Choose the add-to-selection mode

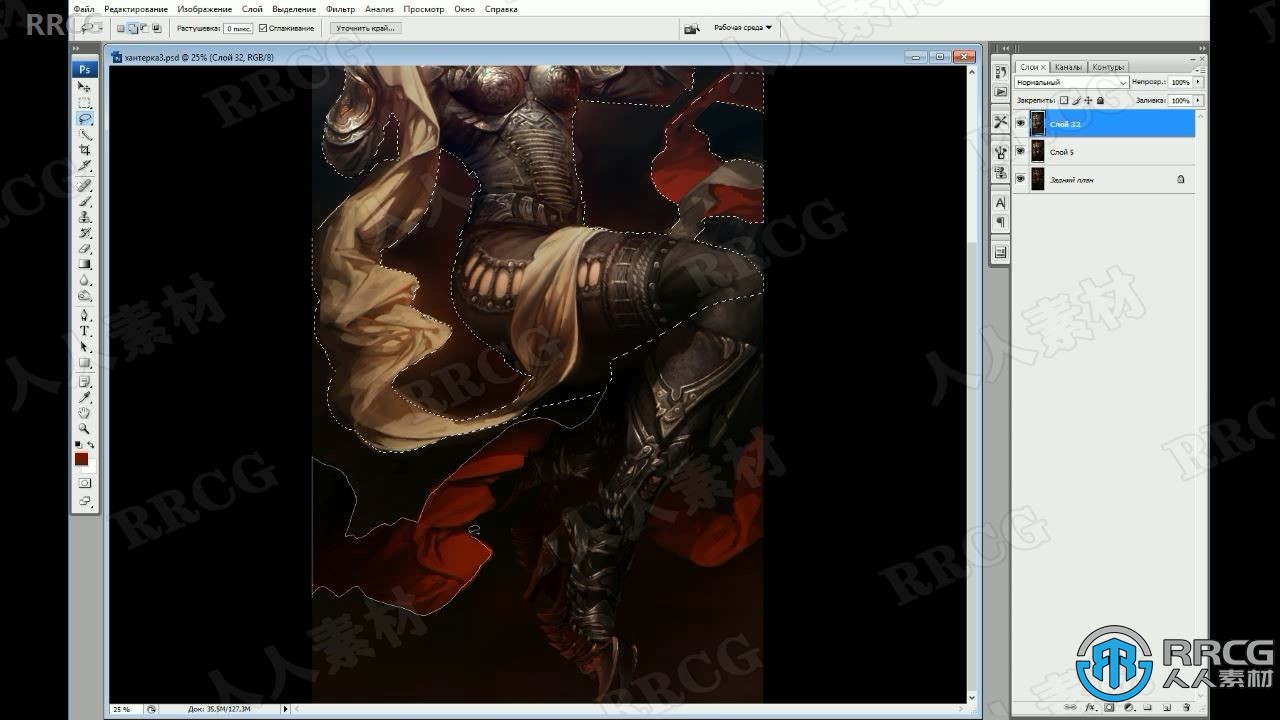click(133, 28)
